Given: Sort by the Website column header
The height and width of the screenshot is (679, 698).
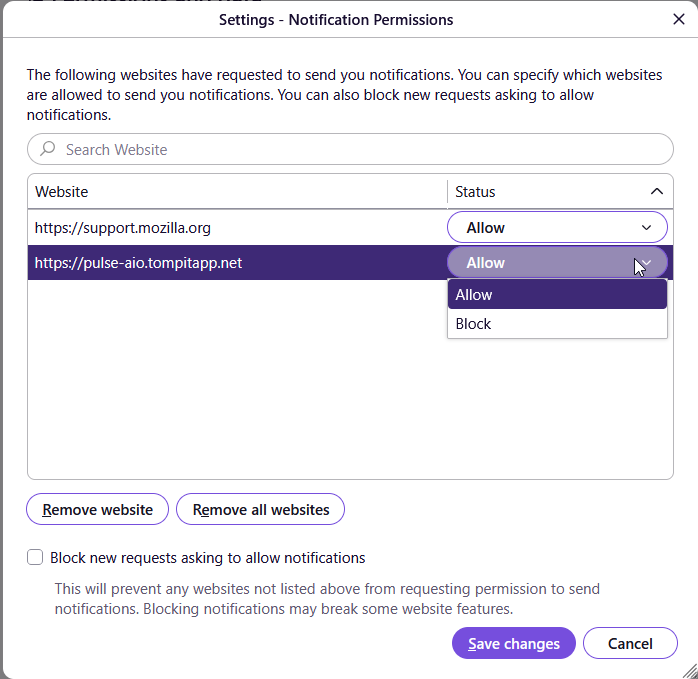Looking at the screenshot, I should click(237, 191).
